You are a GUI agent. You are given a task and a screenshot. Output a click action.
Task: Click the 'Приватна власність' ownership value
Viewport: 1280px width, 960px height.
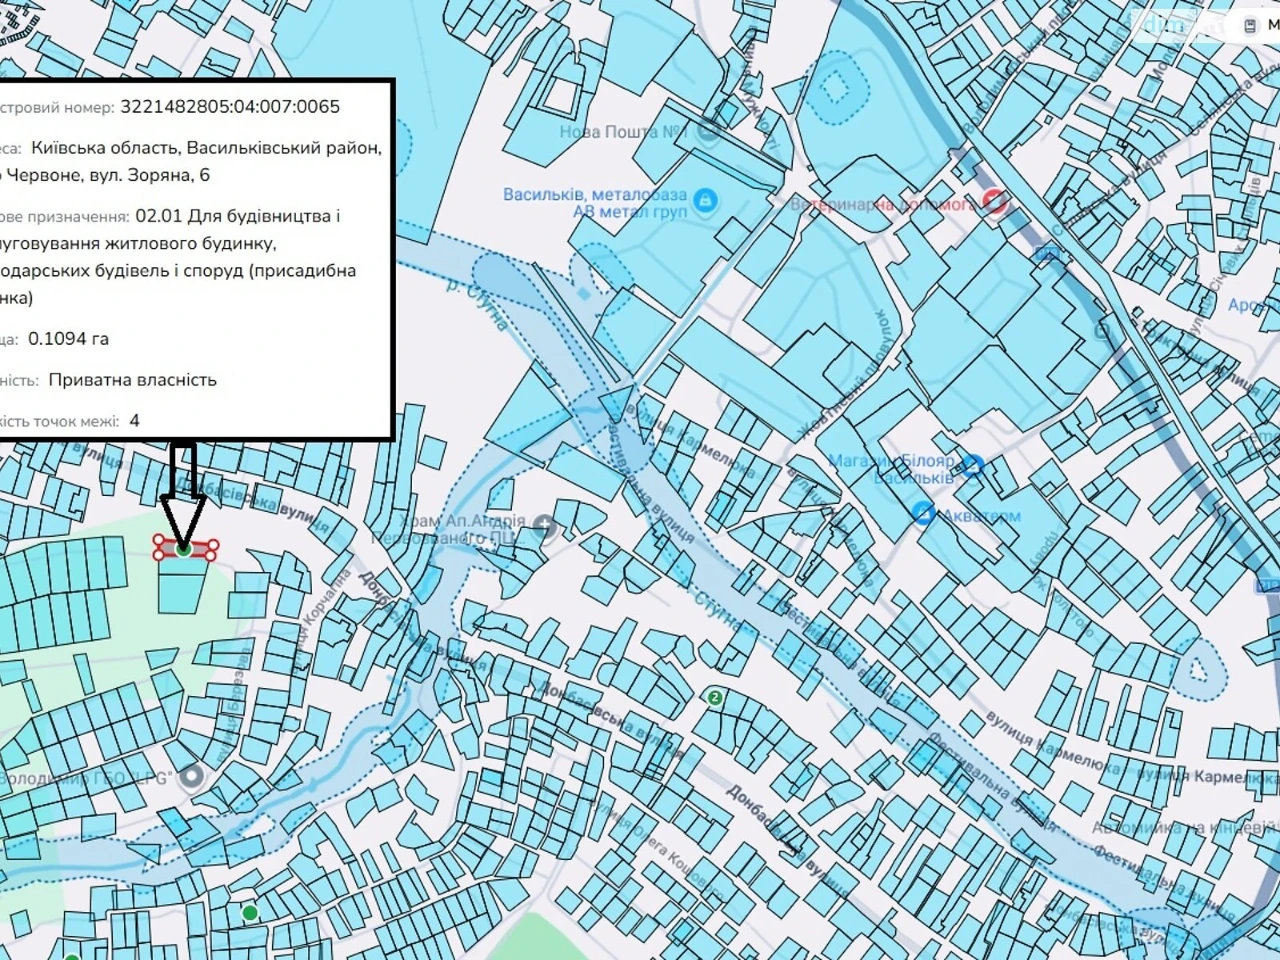click(x=132, y=380)
